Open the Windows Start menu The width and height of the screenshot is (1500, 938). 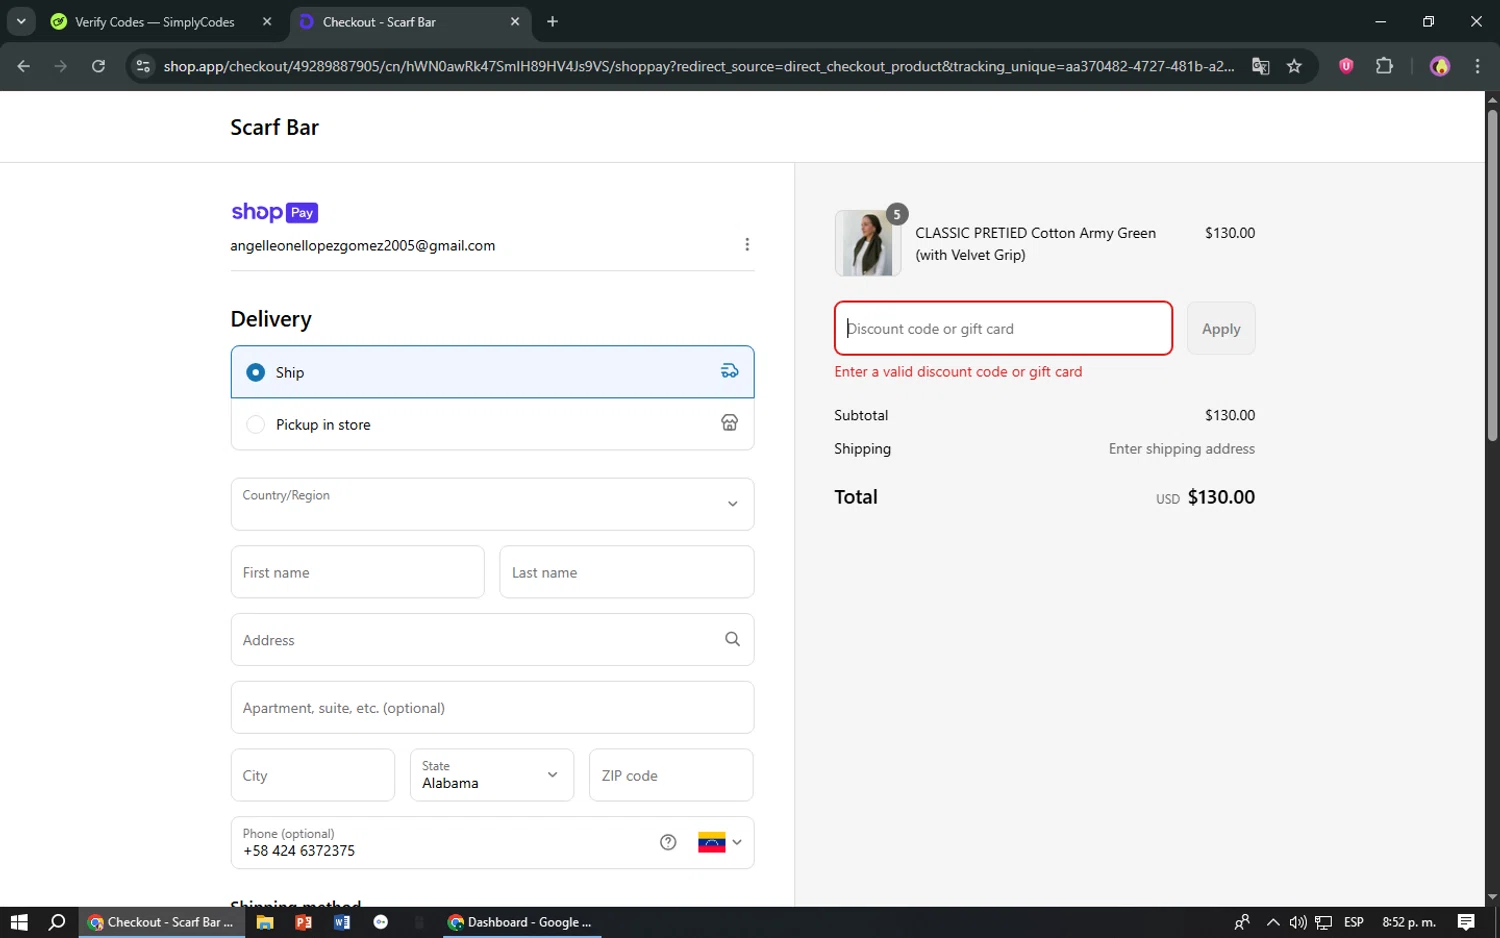pyautogui.click(x=19, y=922)
